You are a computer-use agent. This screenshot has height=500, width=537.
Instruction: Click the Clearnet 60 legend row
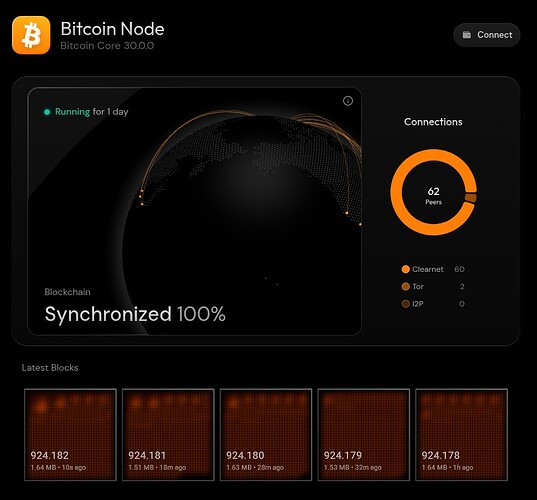tap(433, 269)
